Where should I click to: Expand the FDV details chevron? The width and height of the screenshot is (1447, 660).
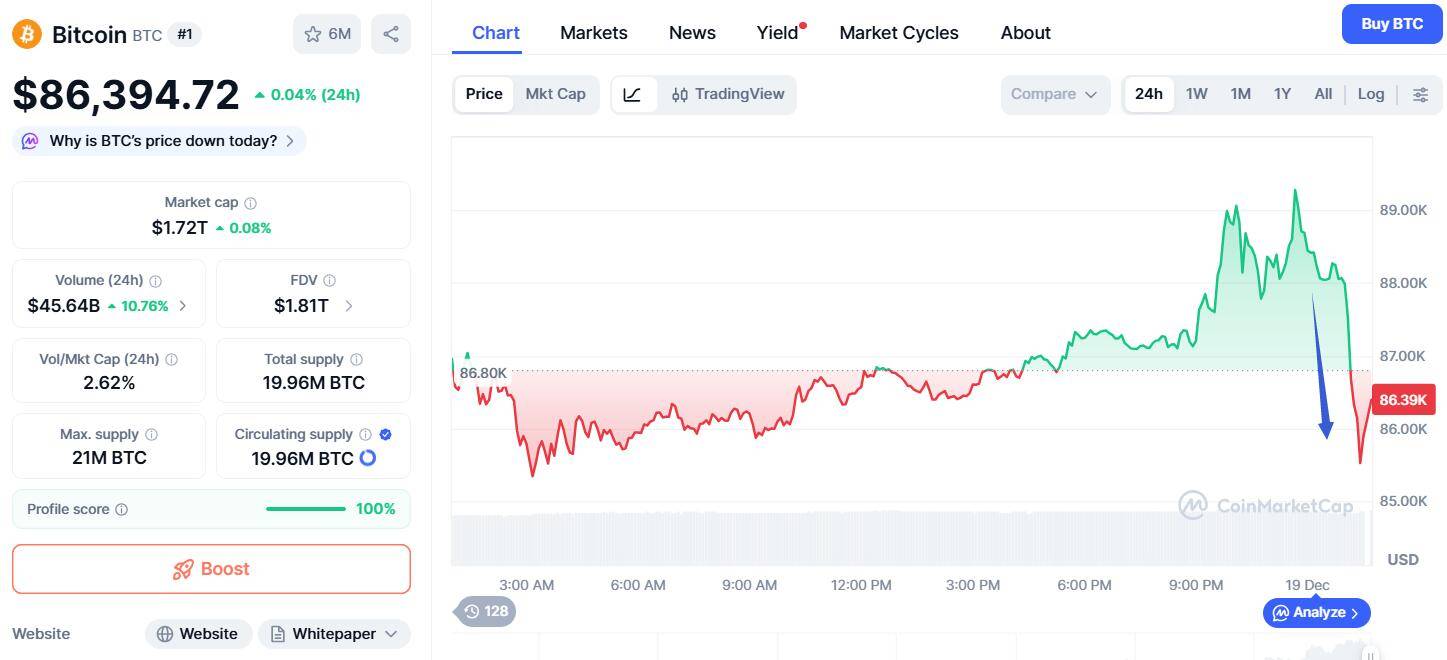click(349, 306)
